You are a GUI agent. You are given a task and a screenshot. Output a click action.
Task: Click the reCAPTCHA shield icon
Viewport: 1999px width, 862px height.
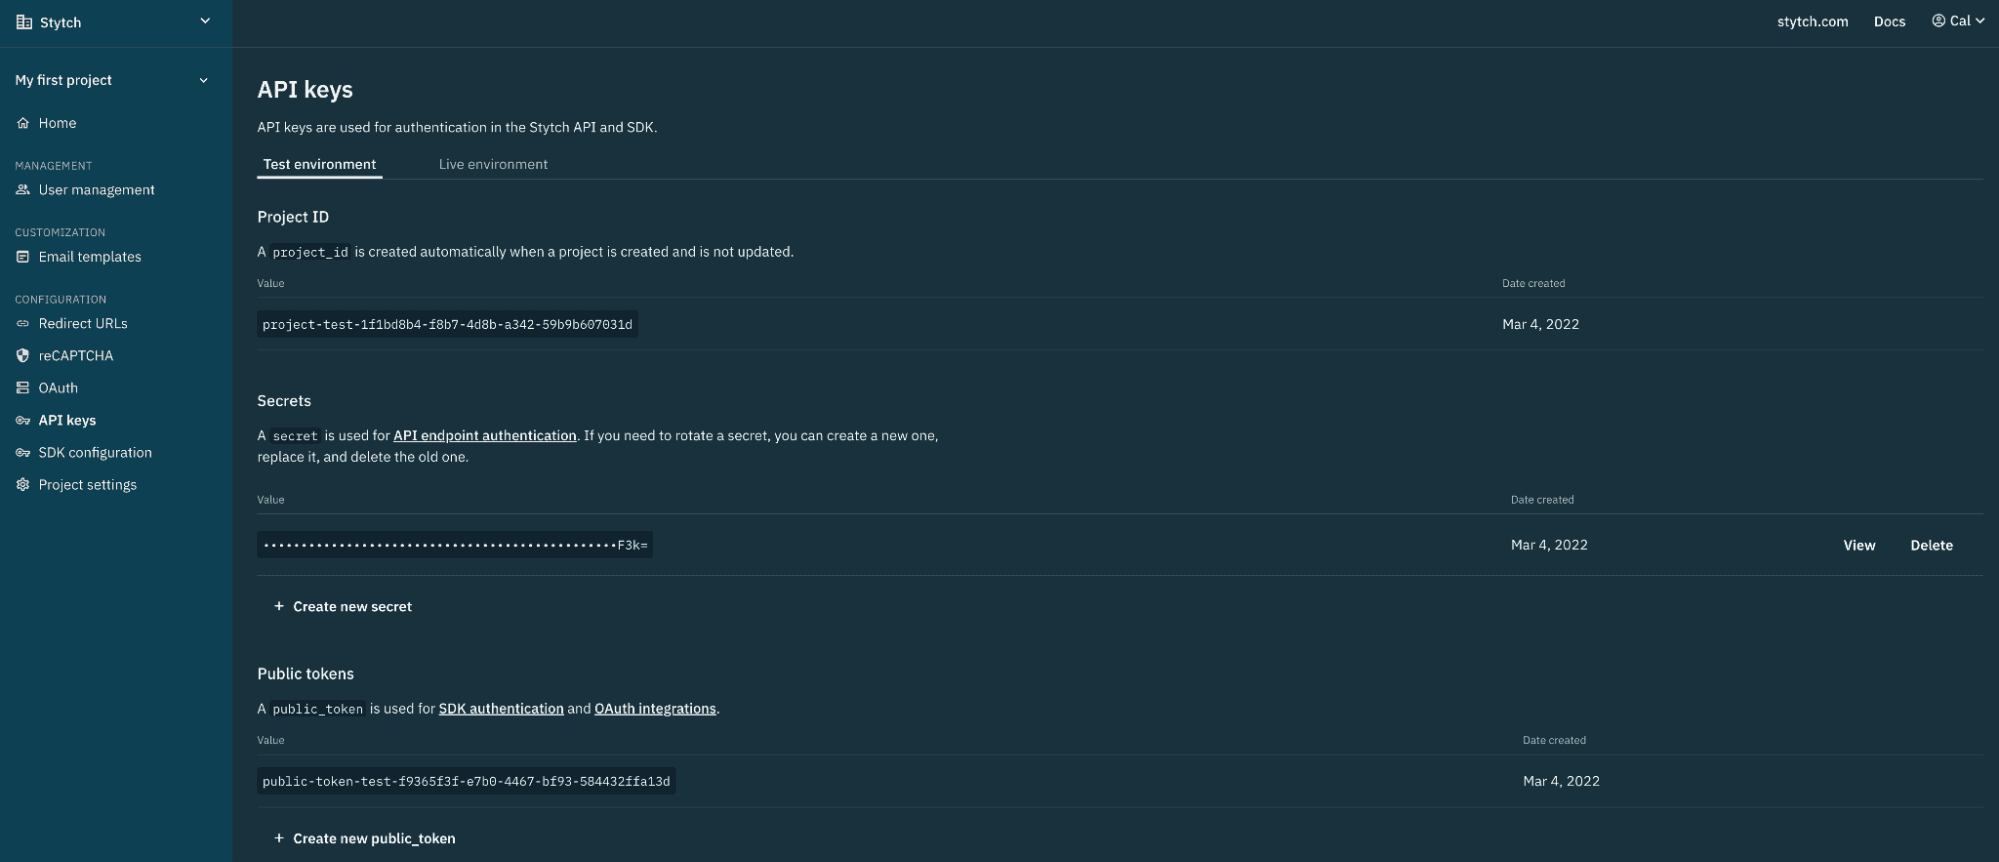(x=23, y=356)
